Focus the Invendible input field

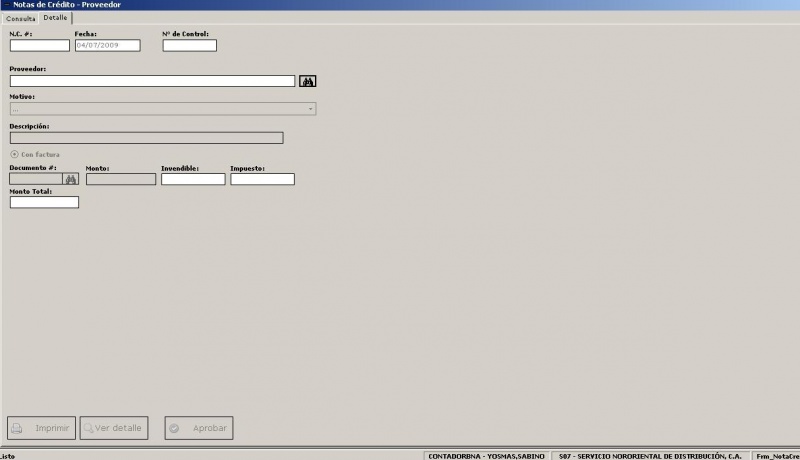pos(193,179)
